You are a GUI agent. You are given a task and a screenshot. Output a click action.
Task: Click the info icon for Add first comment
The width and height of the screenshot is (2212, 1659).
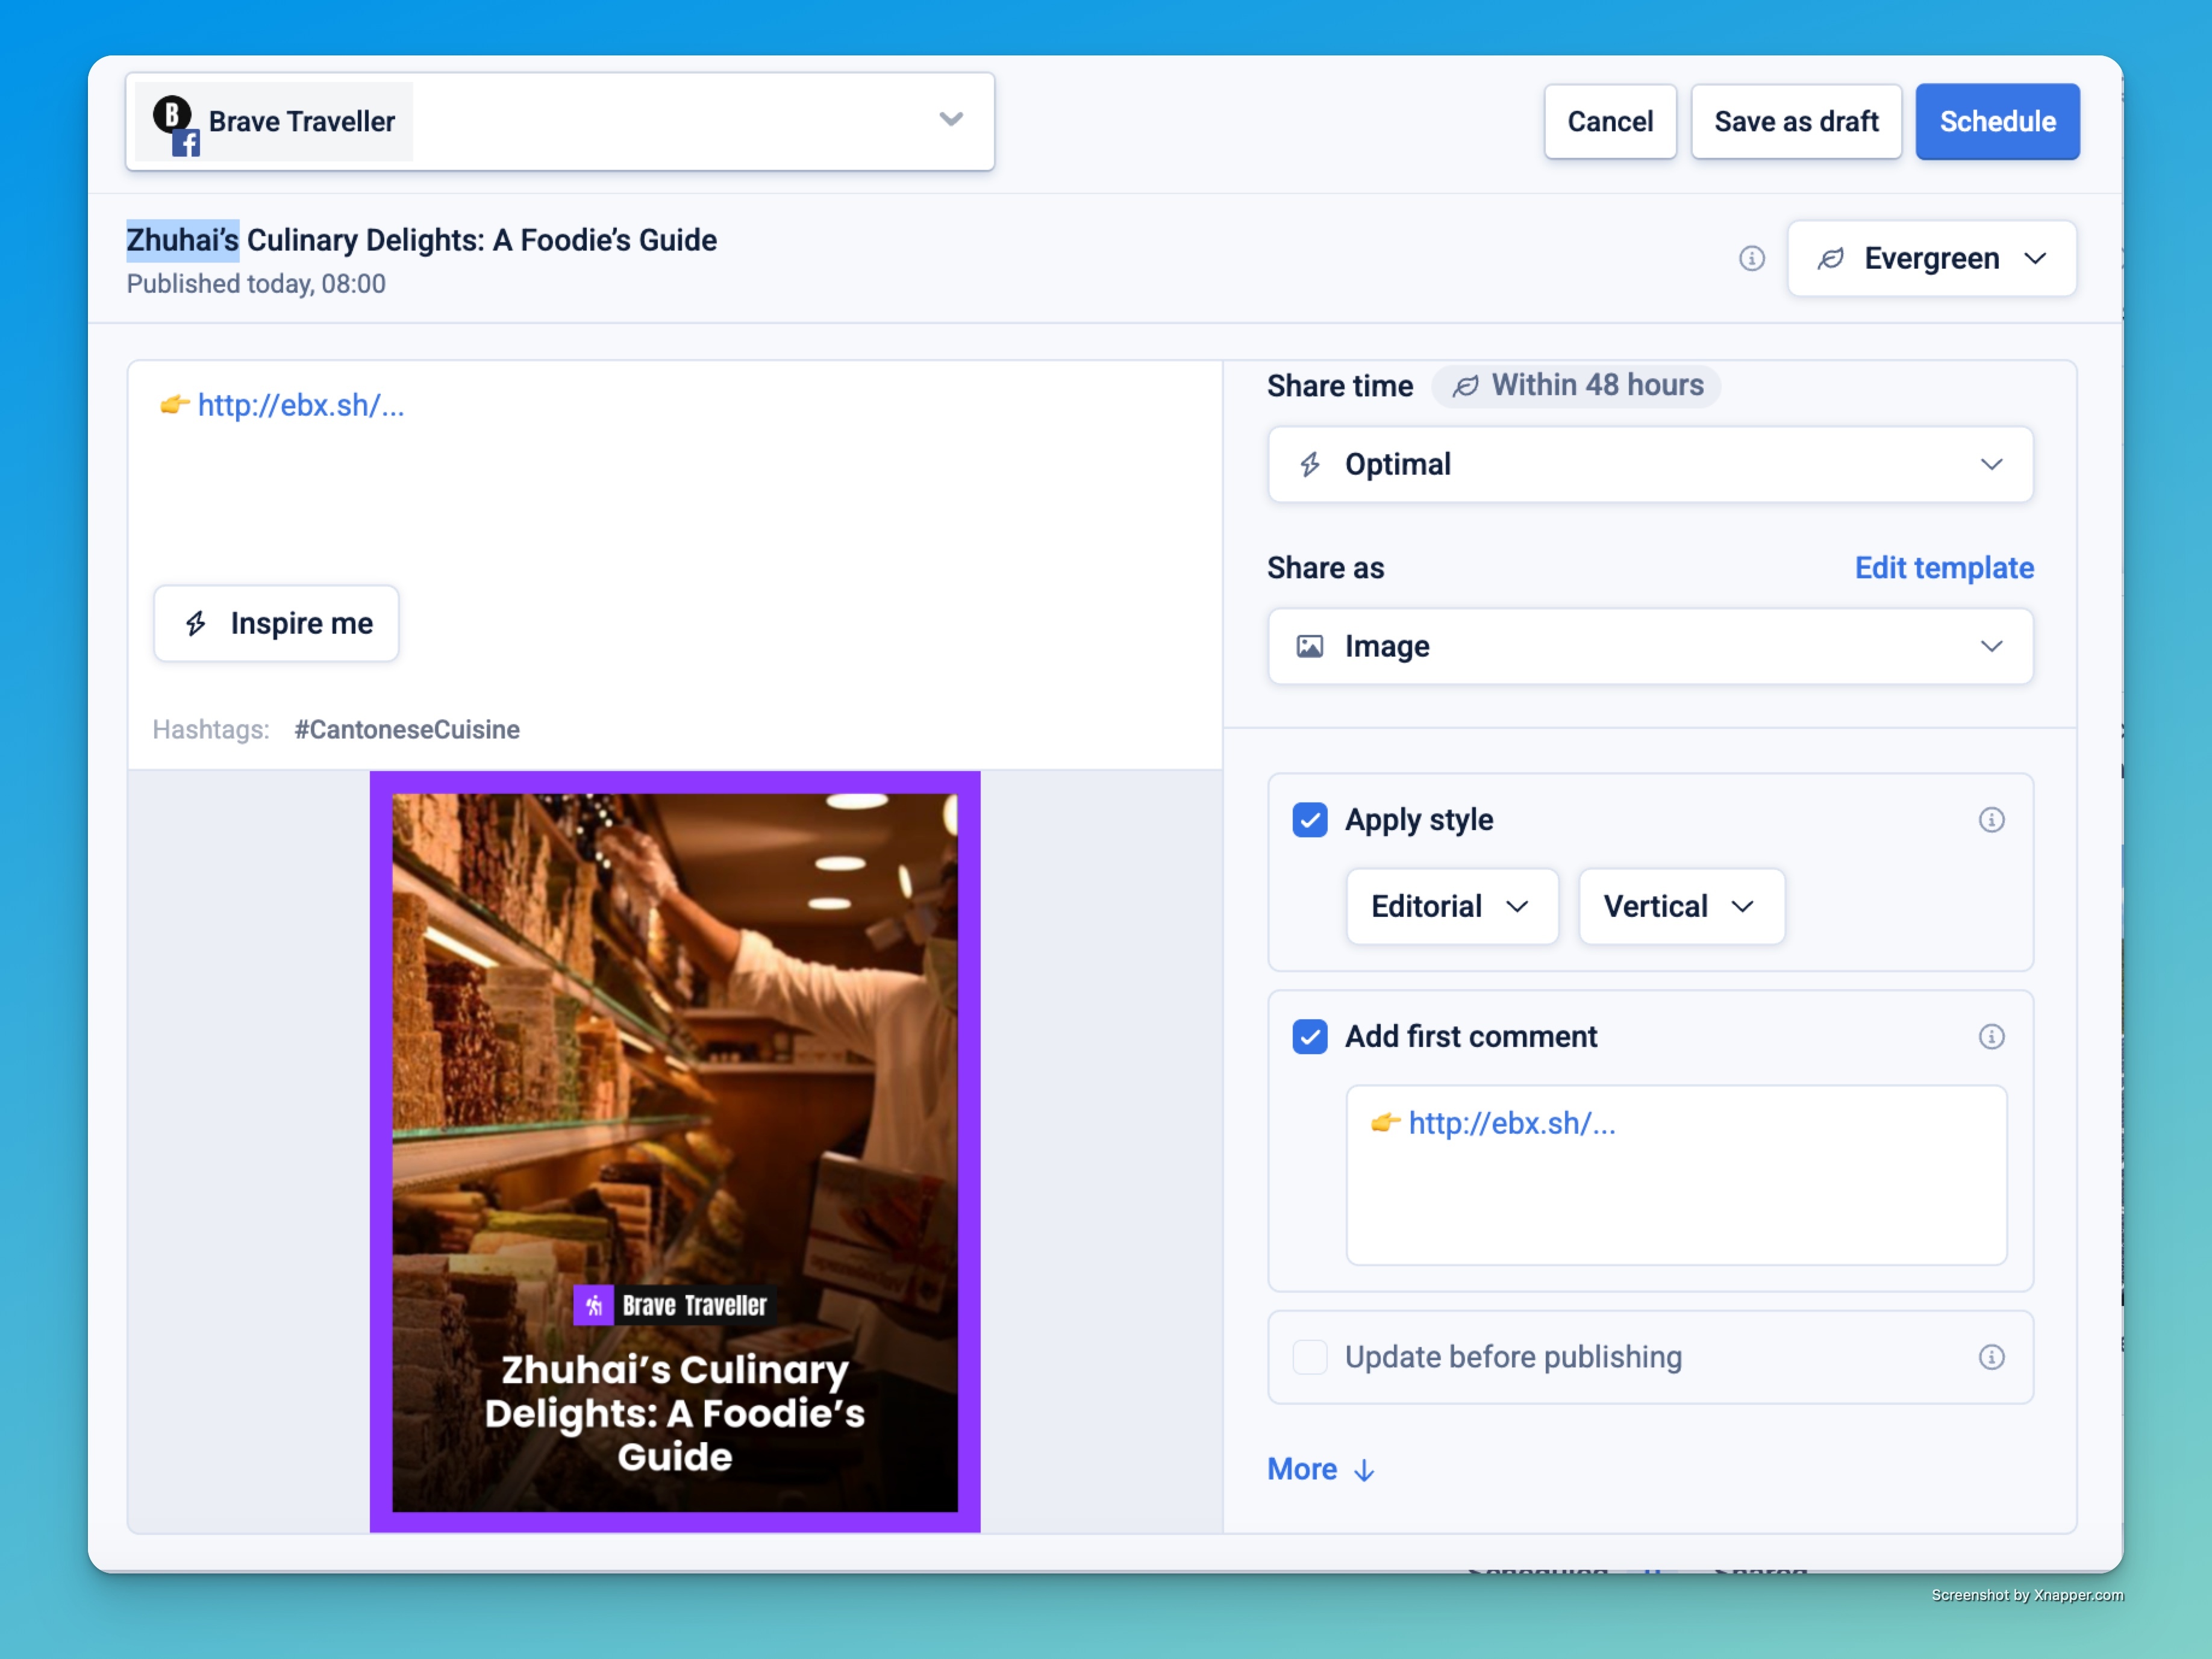[x=1991, y=1037]
